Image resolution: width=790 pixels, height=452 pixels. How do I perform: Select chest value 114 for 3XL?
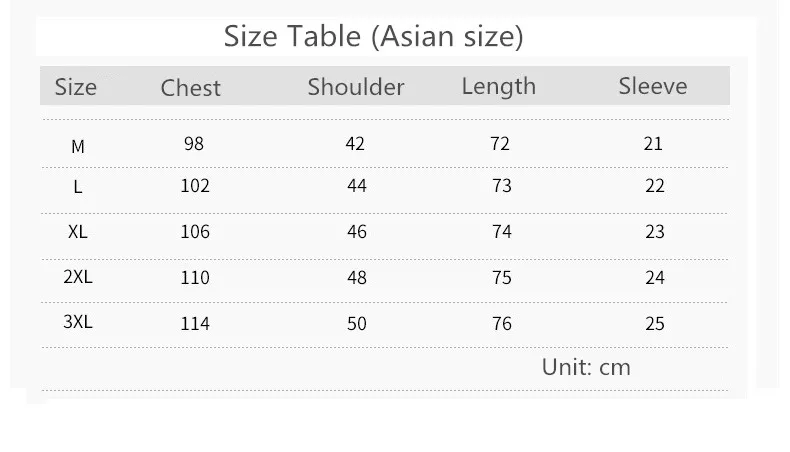195,324
